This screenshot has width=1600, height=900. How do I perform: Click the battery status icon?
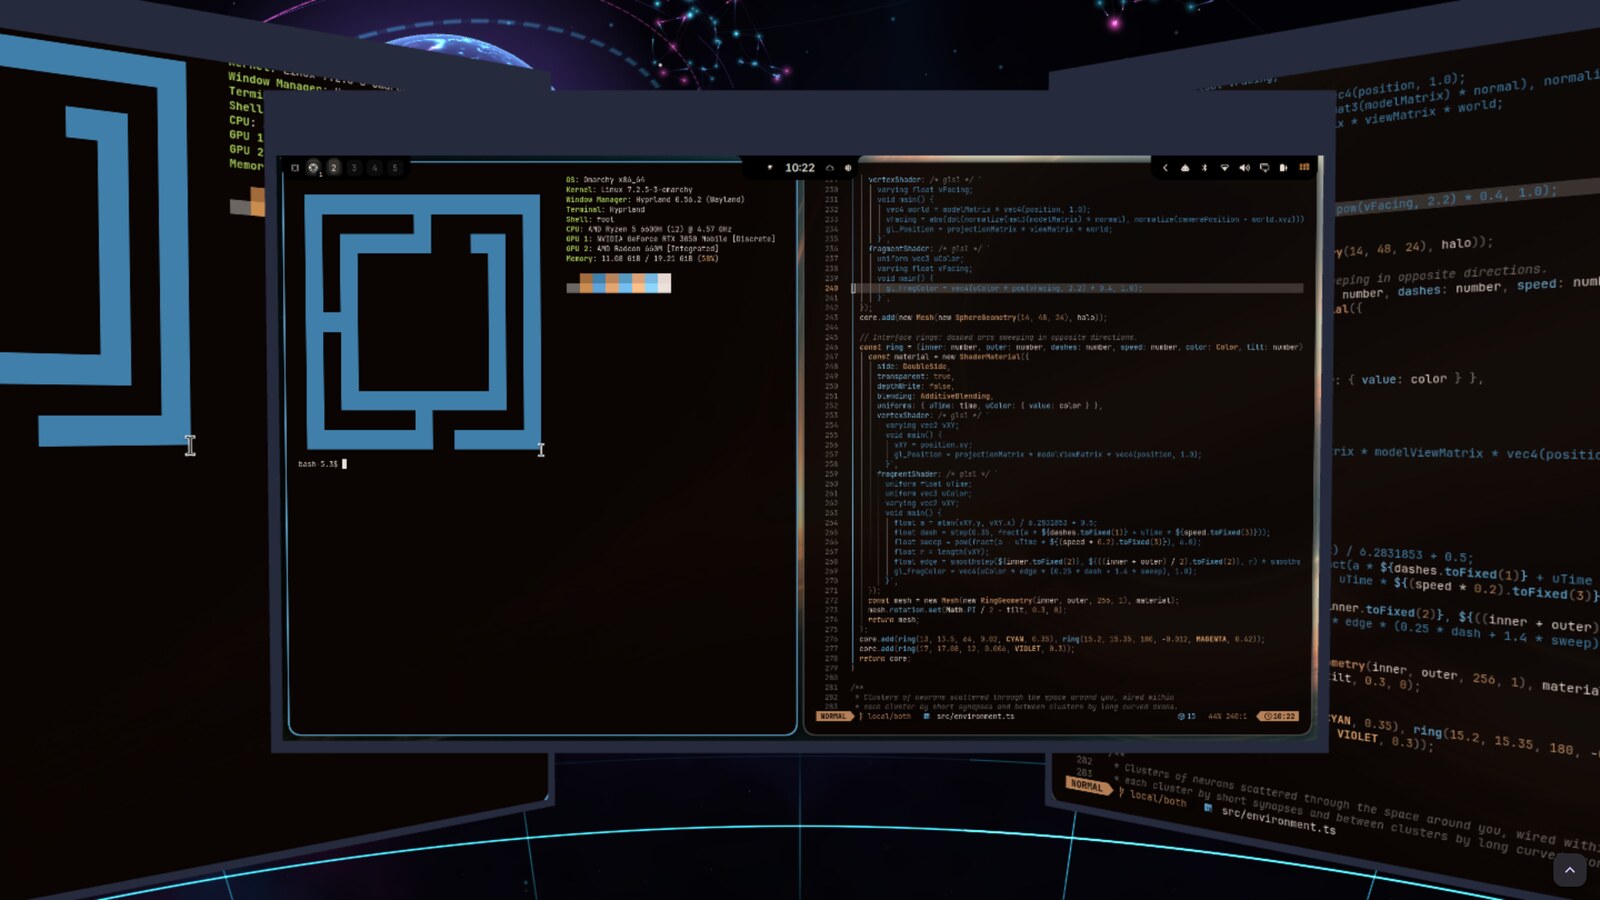(x=1283, y=168)
